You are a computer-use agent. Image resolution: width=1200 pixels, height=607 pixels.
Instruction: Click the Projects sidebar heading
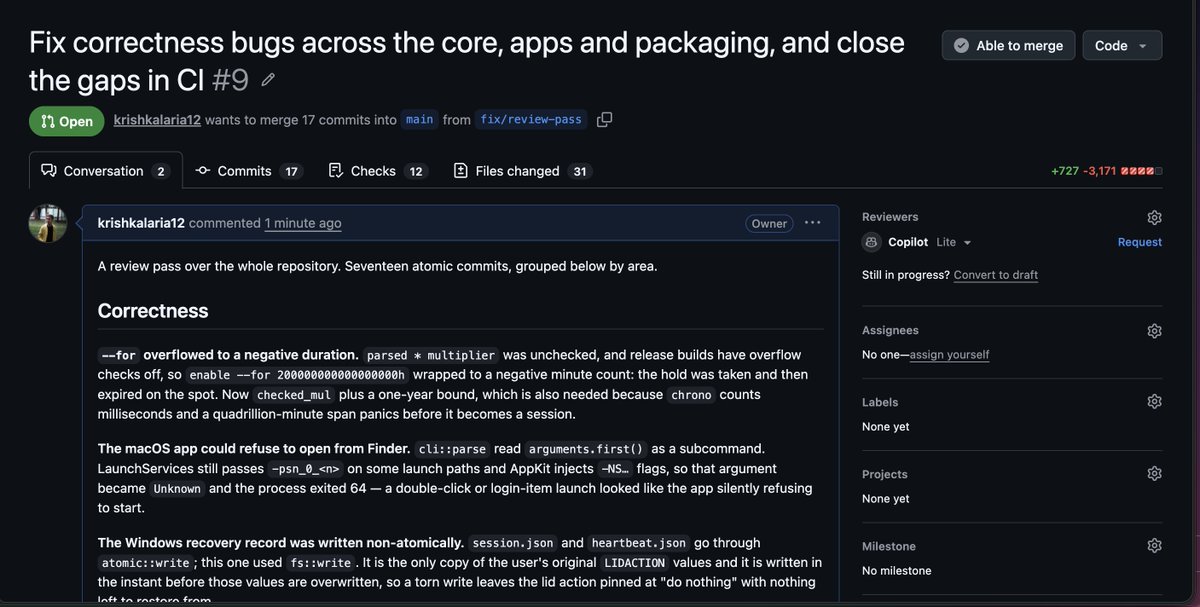click(x=884, y=474)
